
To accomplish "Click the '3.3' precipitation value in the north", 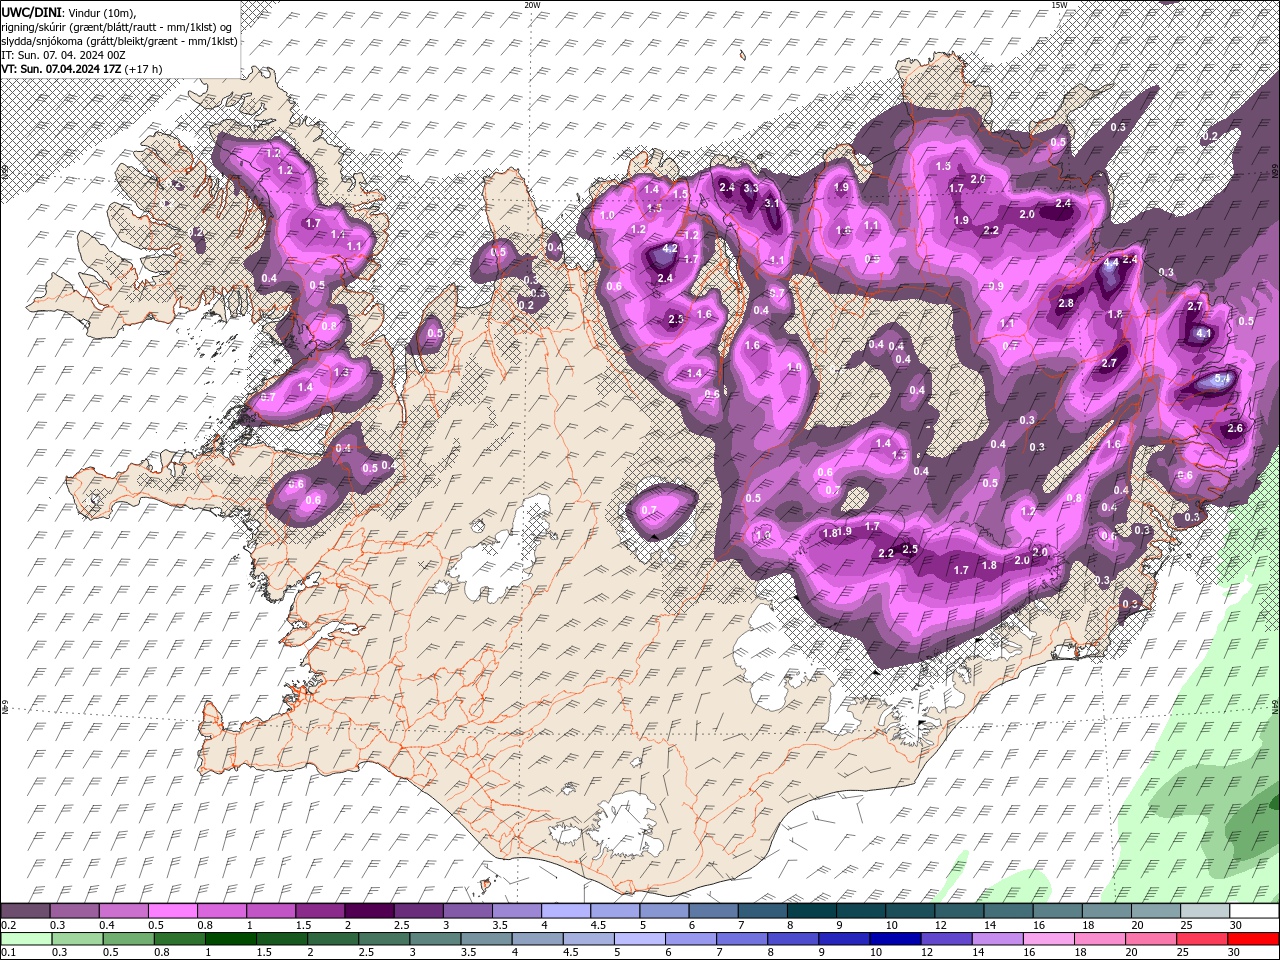I will pyautogui.click(x=751, y=188).
